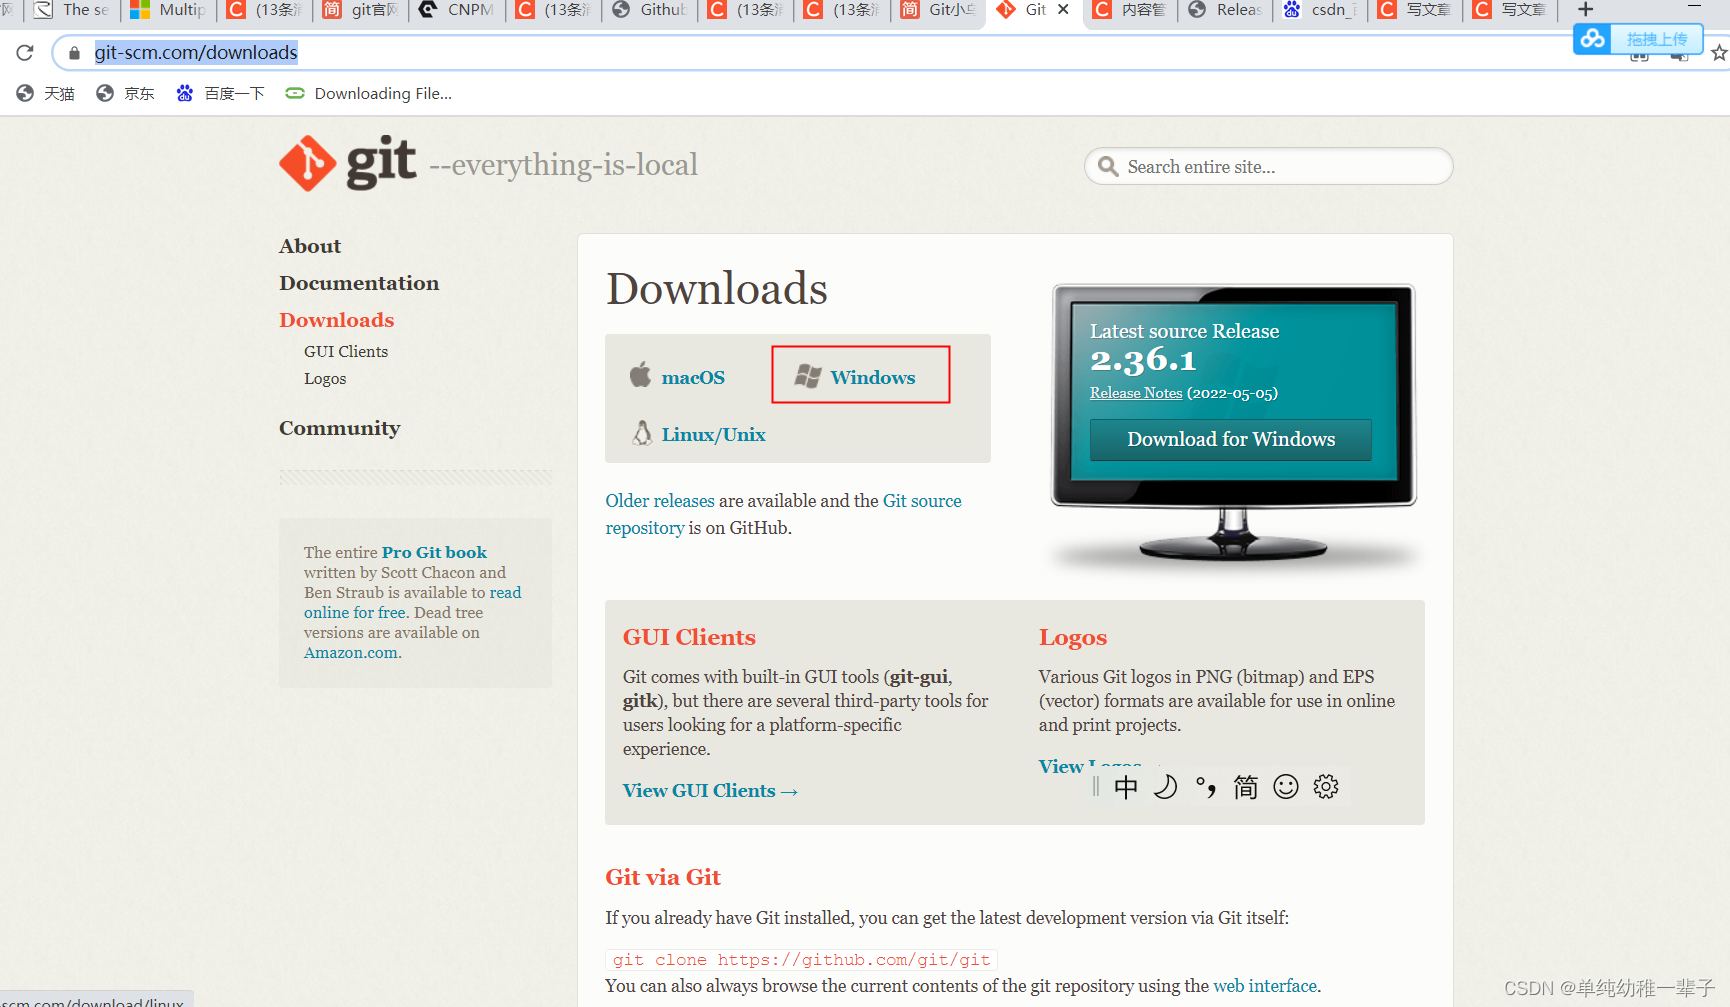Open the Release Notes link
This screenshot has height=1007, width=1730.
tap(1136, 393)
